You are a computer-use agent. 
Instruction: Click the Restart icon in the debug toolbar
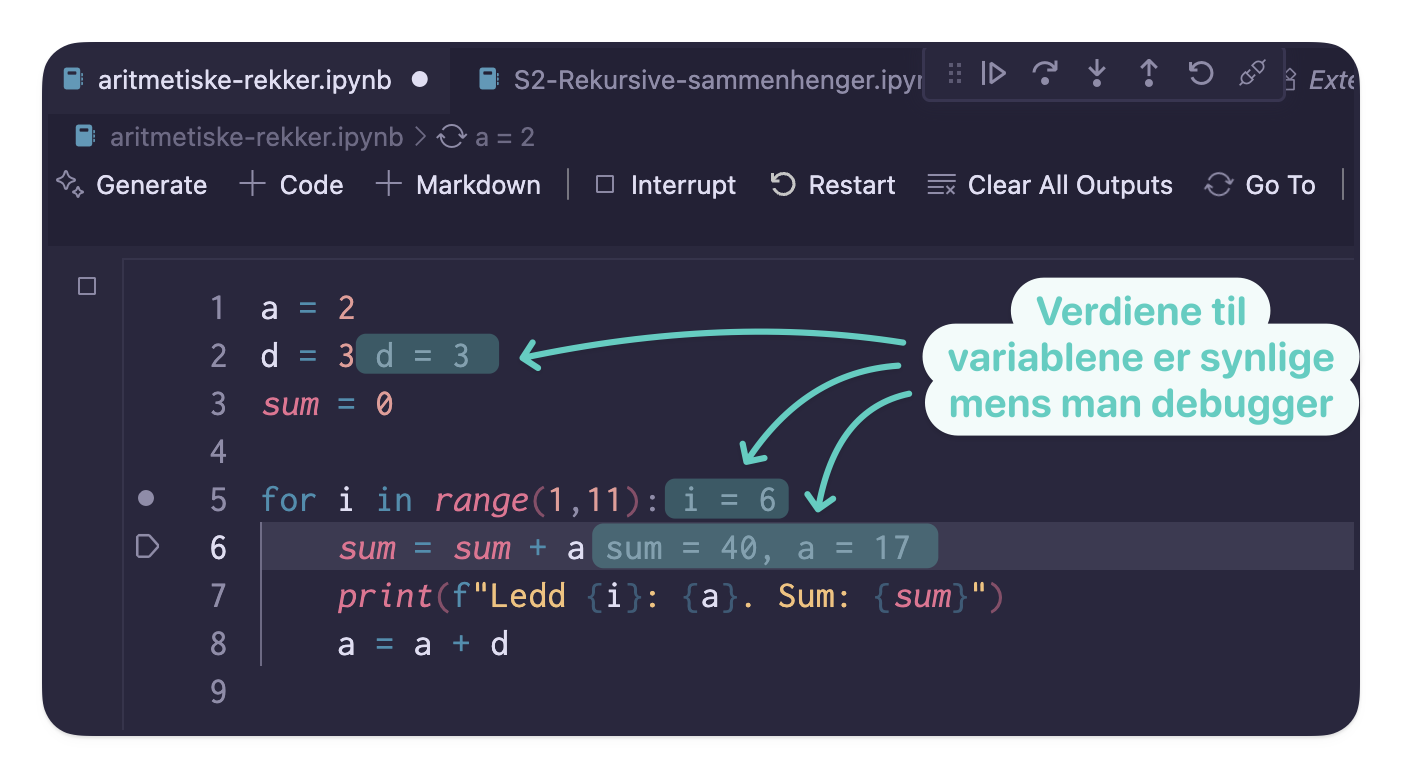pyautogui.click(x=1200, y=73)
